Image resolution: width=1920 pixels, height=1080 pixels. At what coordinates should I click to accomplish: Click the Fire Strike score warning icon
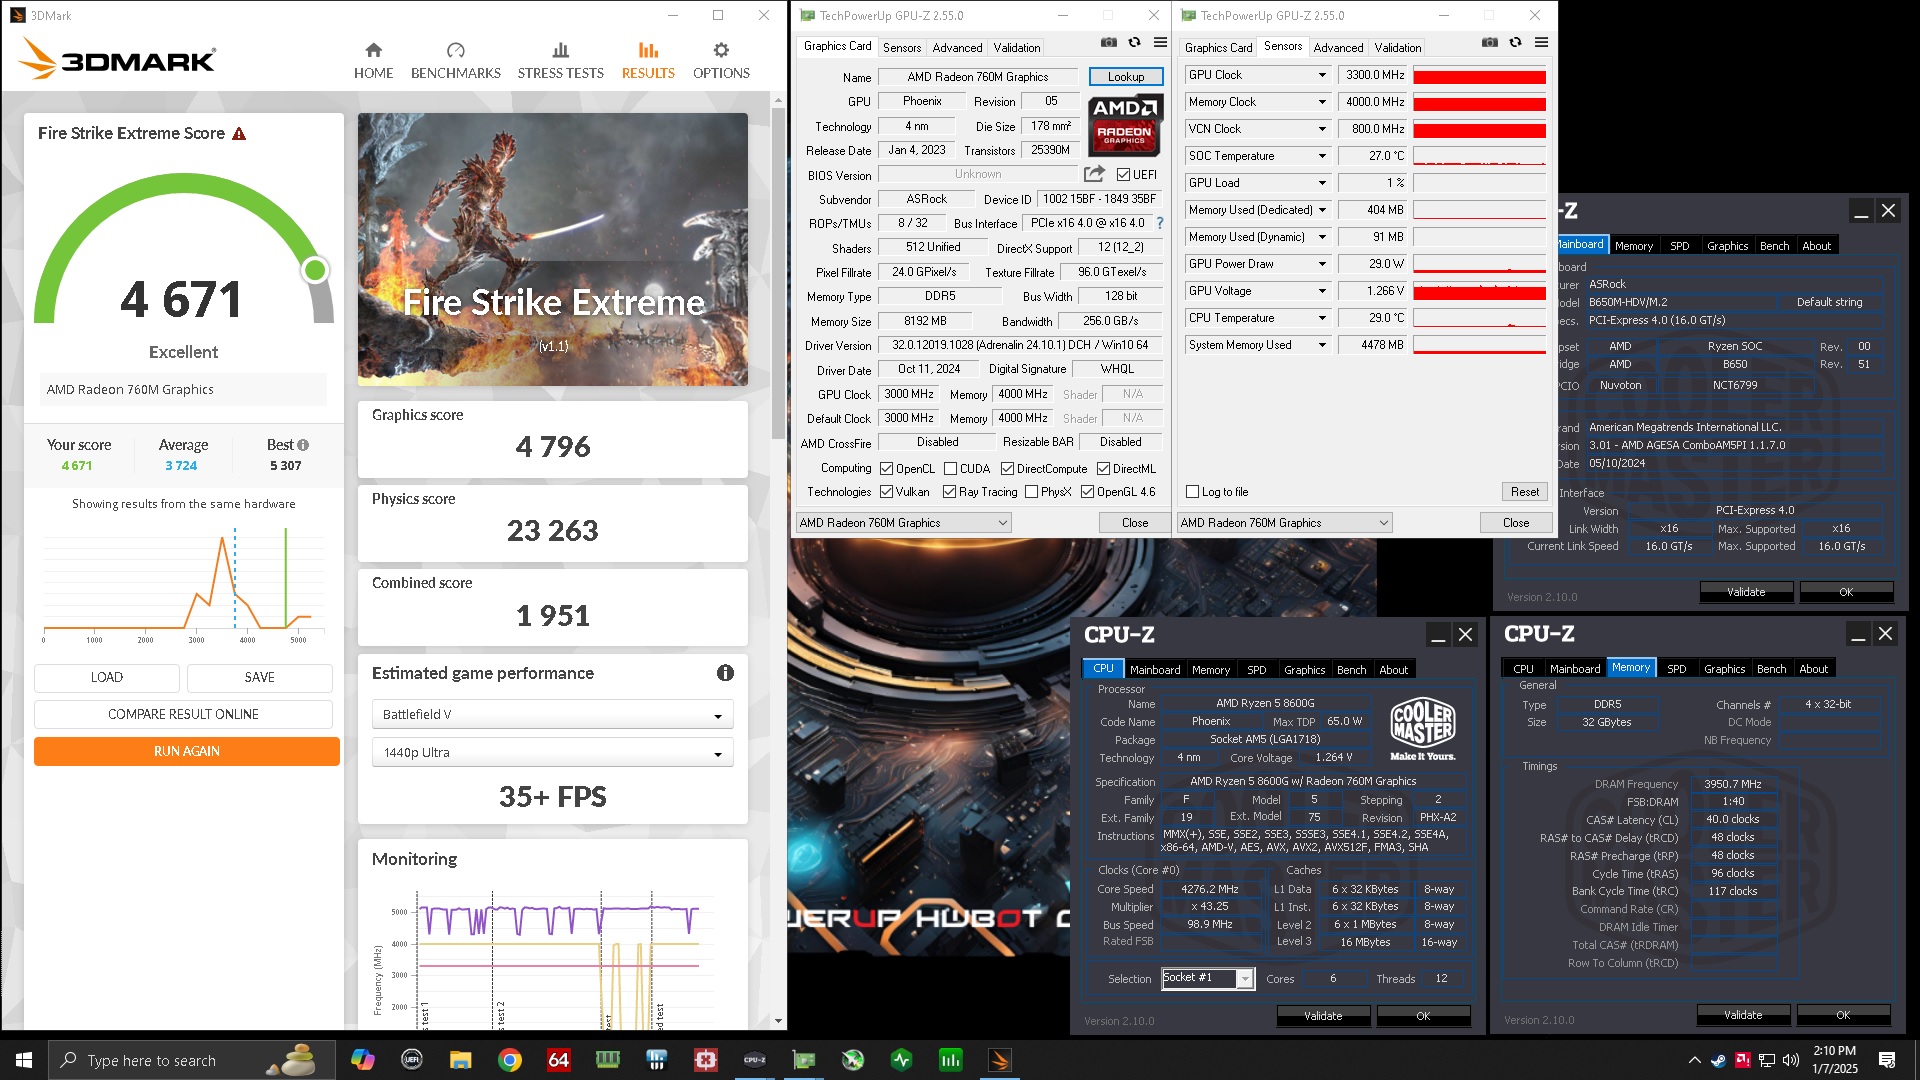(x=239, y=133)
